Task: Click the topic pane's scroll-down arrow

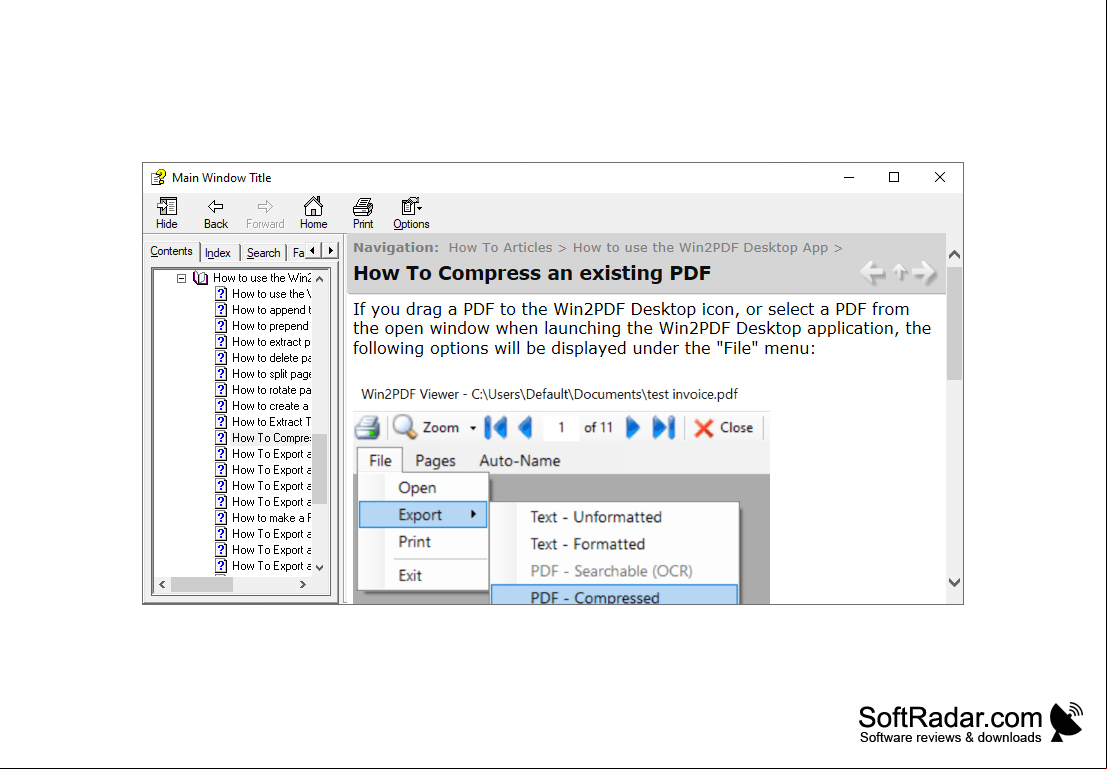Action: pyautogui.click(x=955, y=583)
